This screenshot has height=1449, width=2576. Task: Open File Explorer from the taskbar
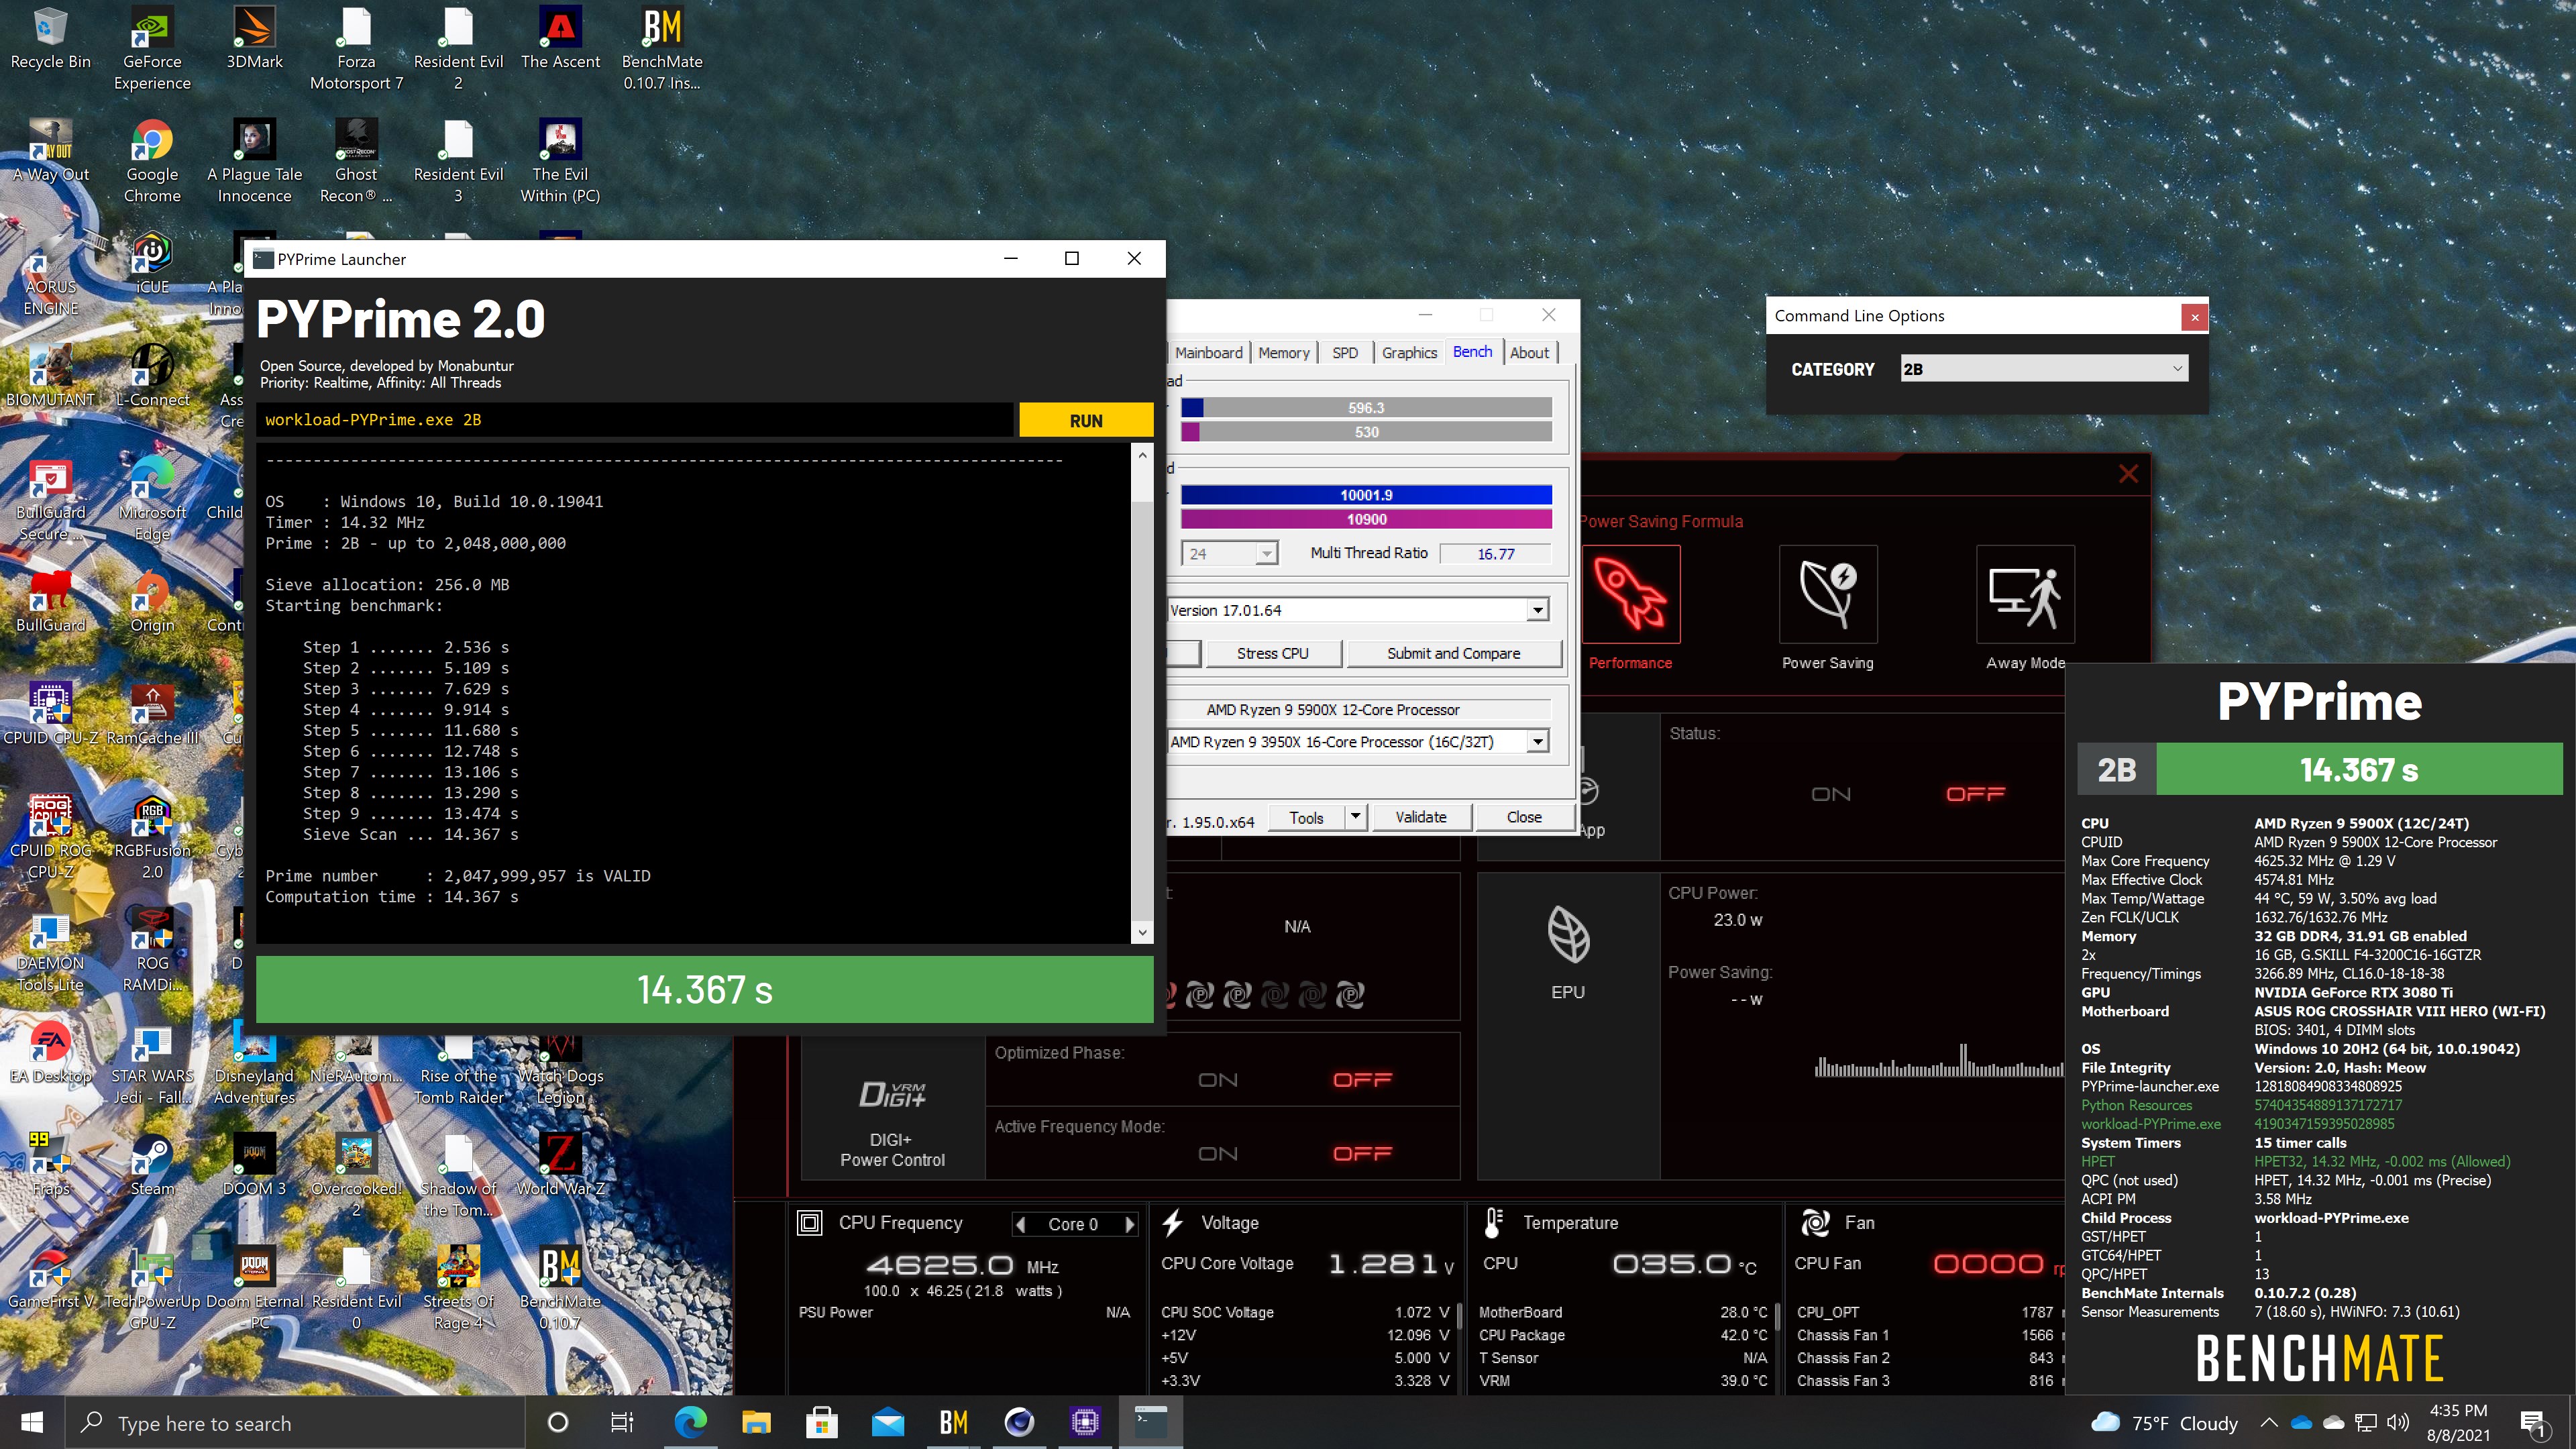click(756, 1422)
